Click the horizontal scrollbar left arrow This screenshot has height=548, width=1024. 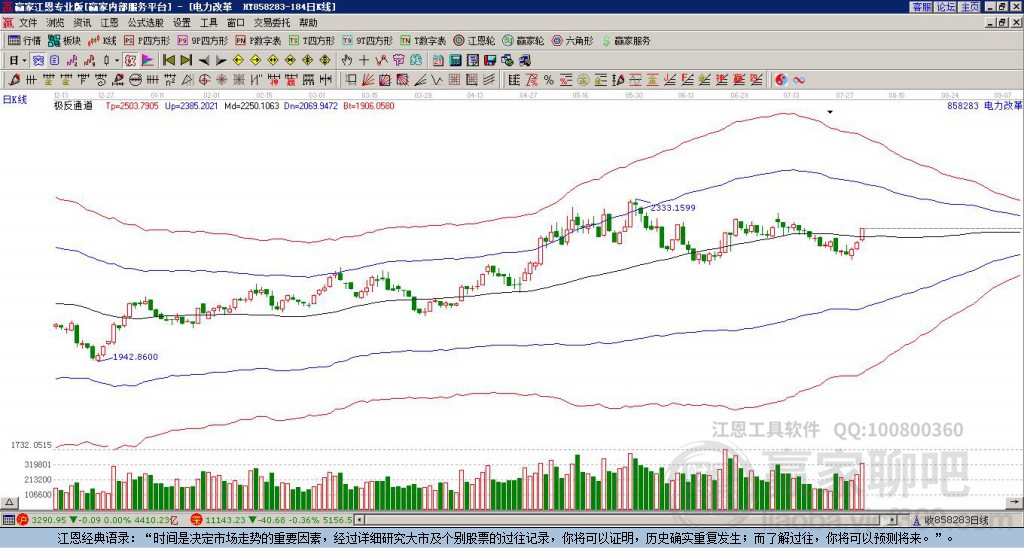(x=359, y=520)
